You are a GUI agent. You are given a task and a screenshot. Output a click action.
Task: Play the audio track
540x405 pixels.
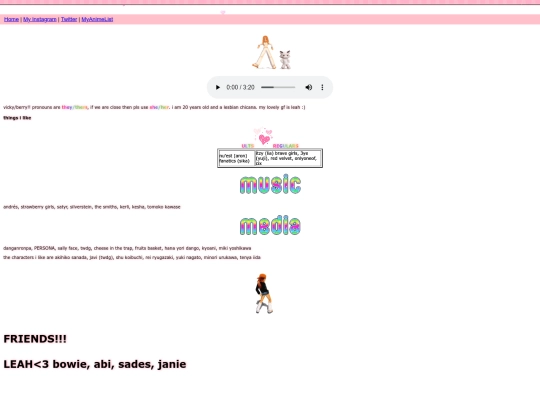pyautogui.click(x=218, y=87)
